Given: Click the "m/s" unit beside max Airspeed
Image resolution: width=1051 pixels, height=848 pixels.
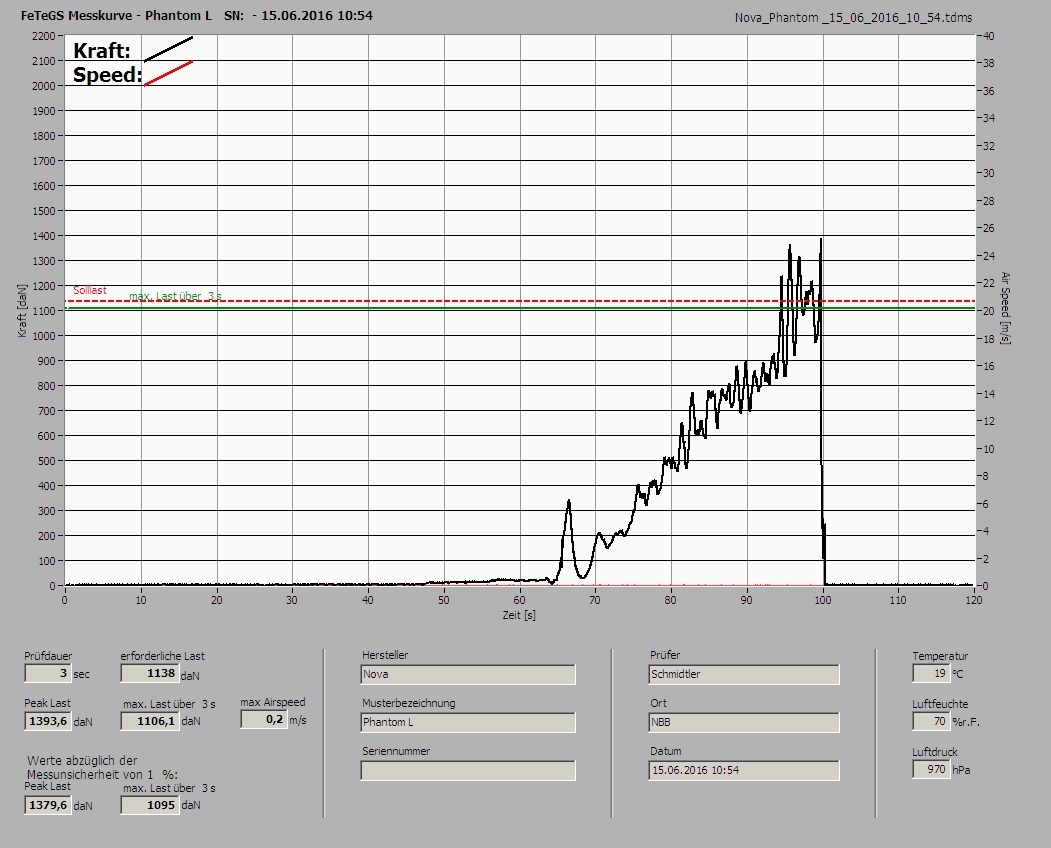Looking at the screenshot, I should [x=298, y=721].
